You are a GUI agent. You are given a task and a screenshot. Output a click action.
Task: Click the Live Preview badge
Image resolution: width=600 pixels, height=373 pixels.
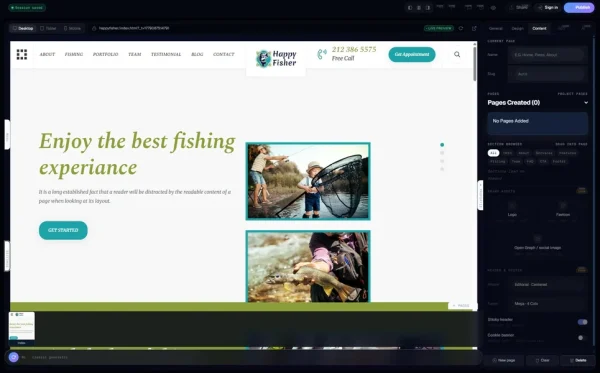click(x=439, y=28)
